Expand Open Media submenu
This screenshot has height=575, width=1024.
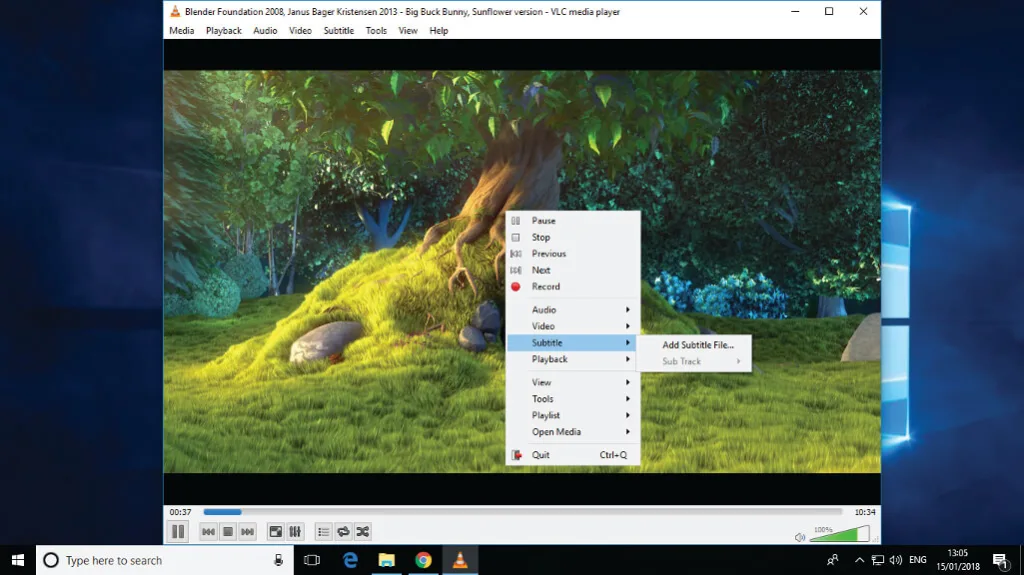(x=573, y=432)
